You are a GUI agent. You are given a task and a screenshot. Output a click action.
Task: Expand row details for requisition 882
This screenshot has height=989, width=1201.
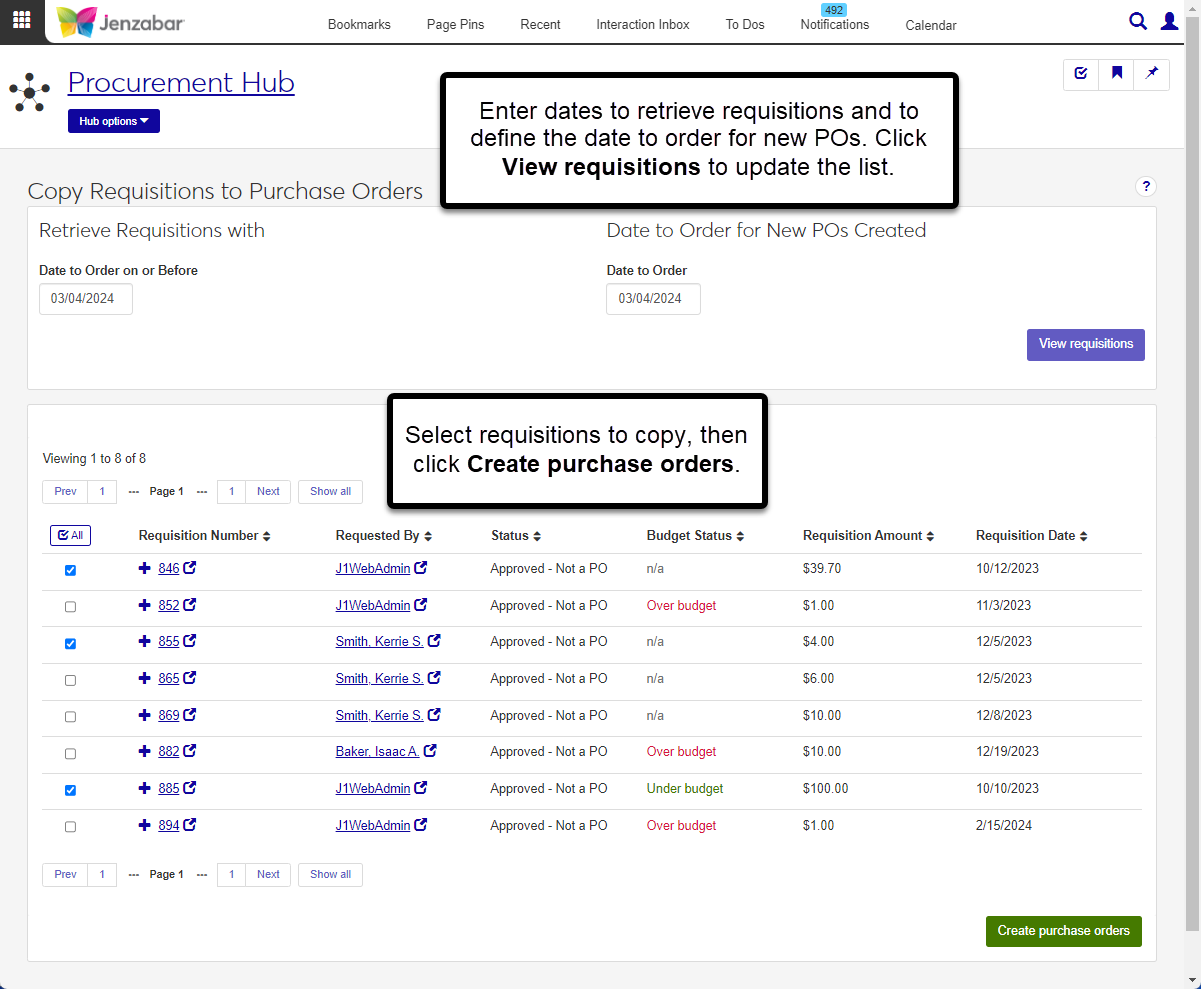click(144, 751)
